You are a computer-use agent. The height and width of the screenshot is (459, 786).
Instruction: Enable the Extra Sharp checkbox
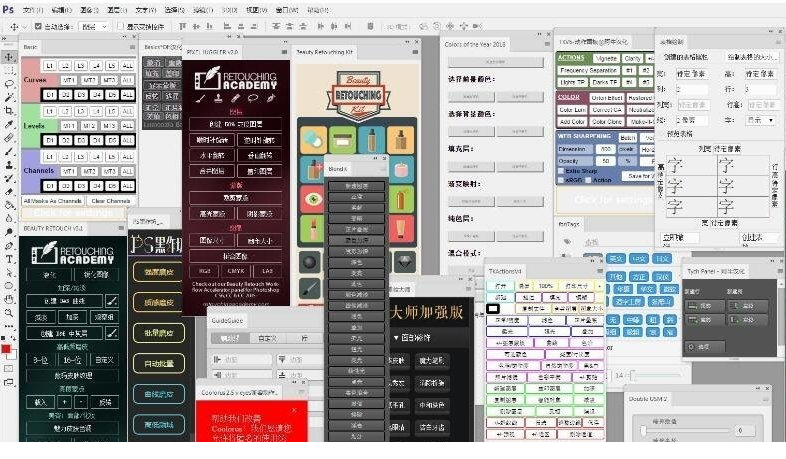[x=561, y=171]
